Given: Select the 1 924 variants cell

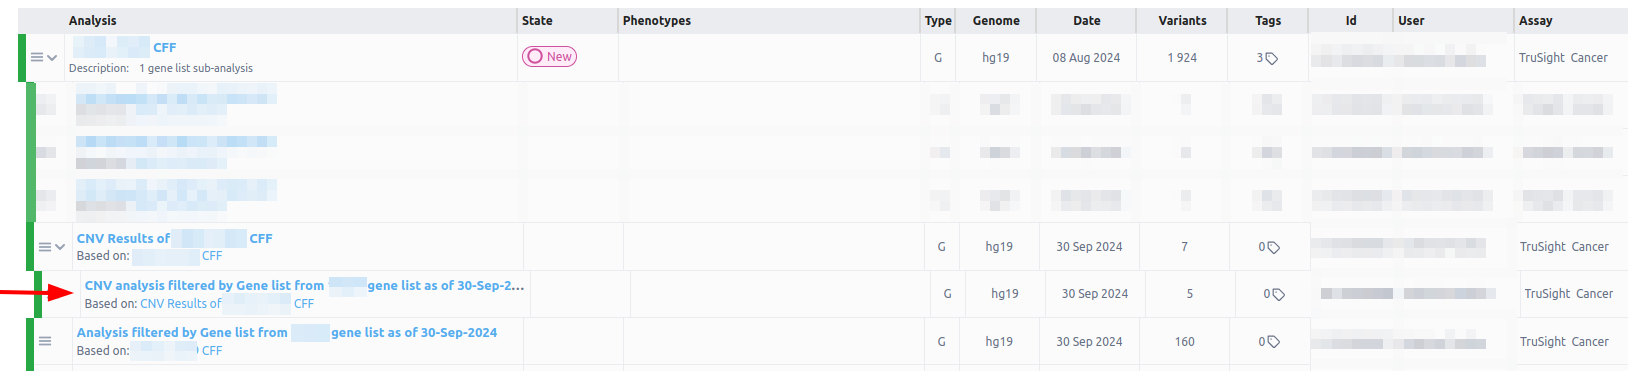Looking at the screenshot, I should [1182, 58].
